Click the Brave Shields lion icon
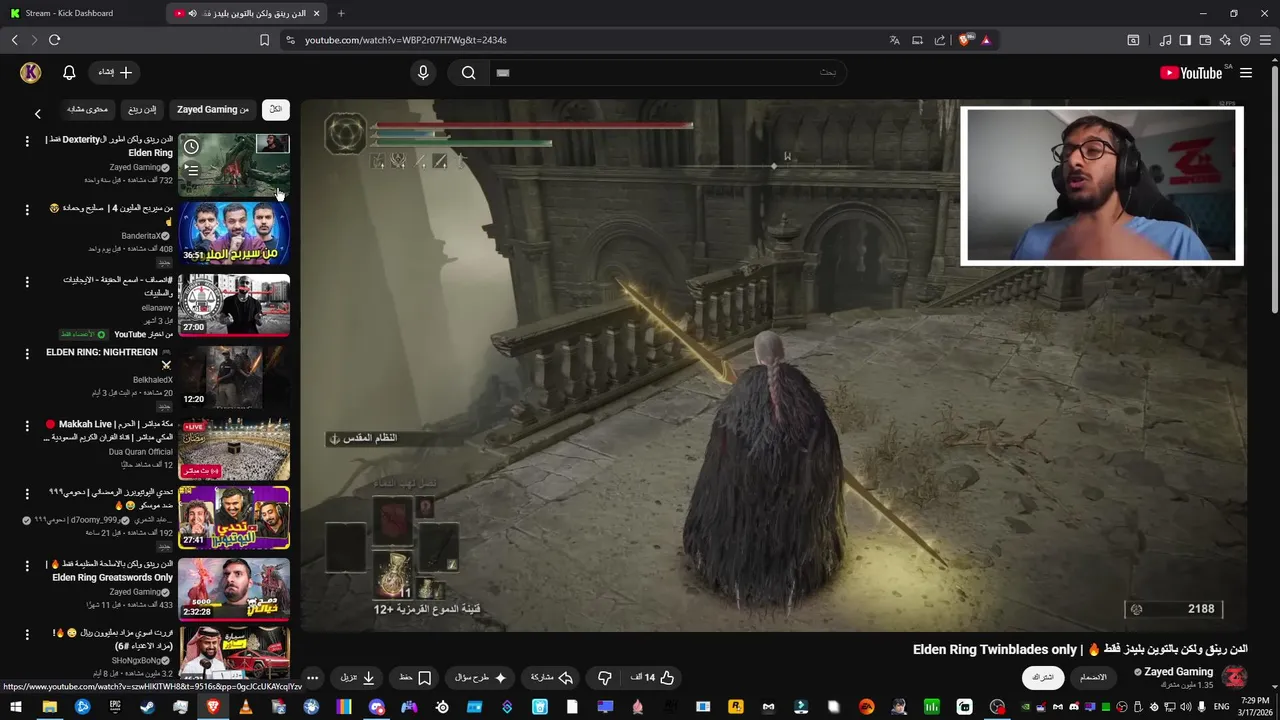 [964, 40]
